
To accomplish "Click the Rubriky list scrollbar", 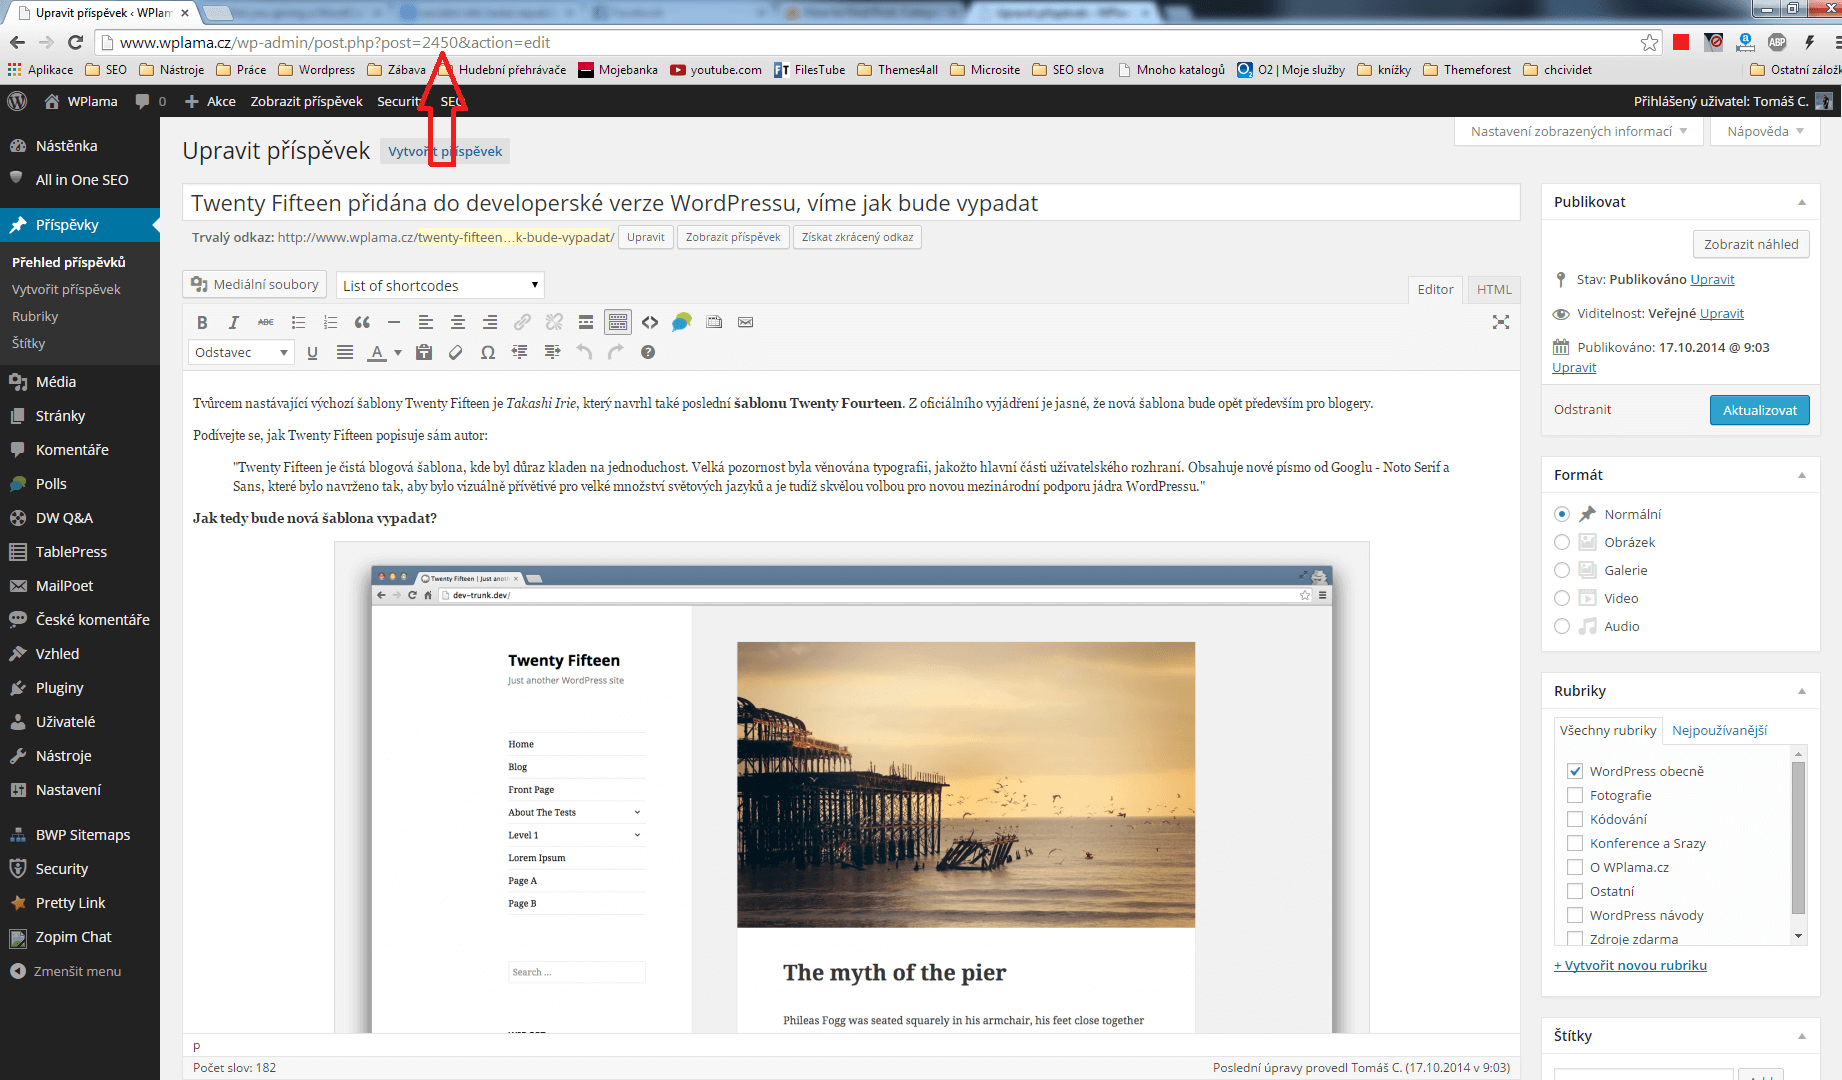I will [1798, 838].
